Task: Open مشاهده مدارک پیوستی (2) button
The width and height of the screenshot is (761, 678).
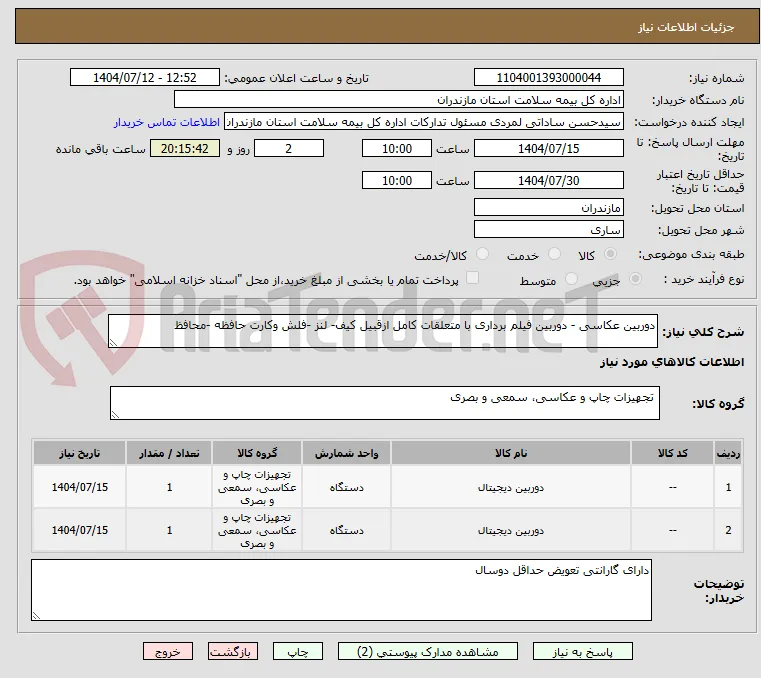Action: point(428,651)
